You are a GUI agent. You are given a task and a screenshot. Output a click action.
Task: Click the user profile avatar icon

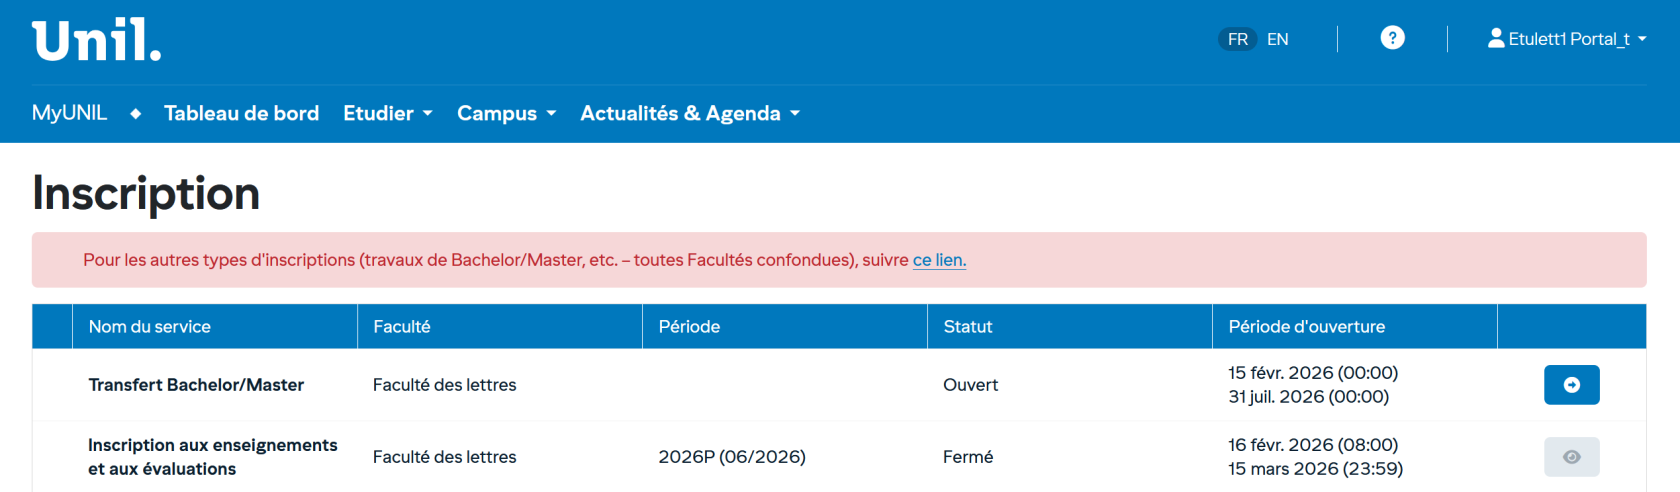click(x=1496, y=38)
